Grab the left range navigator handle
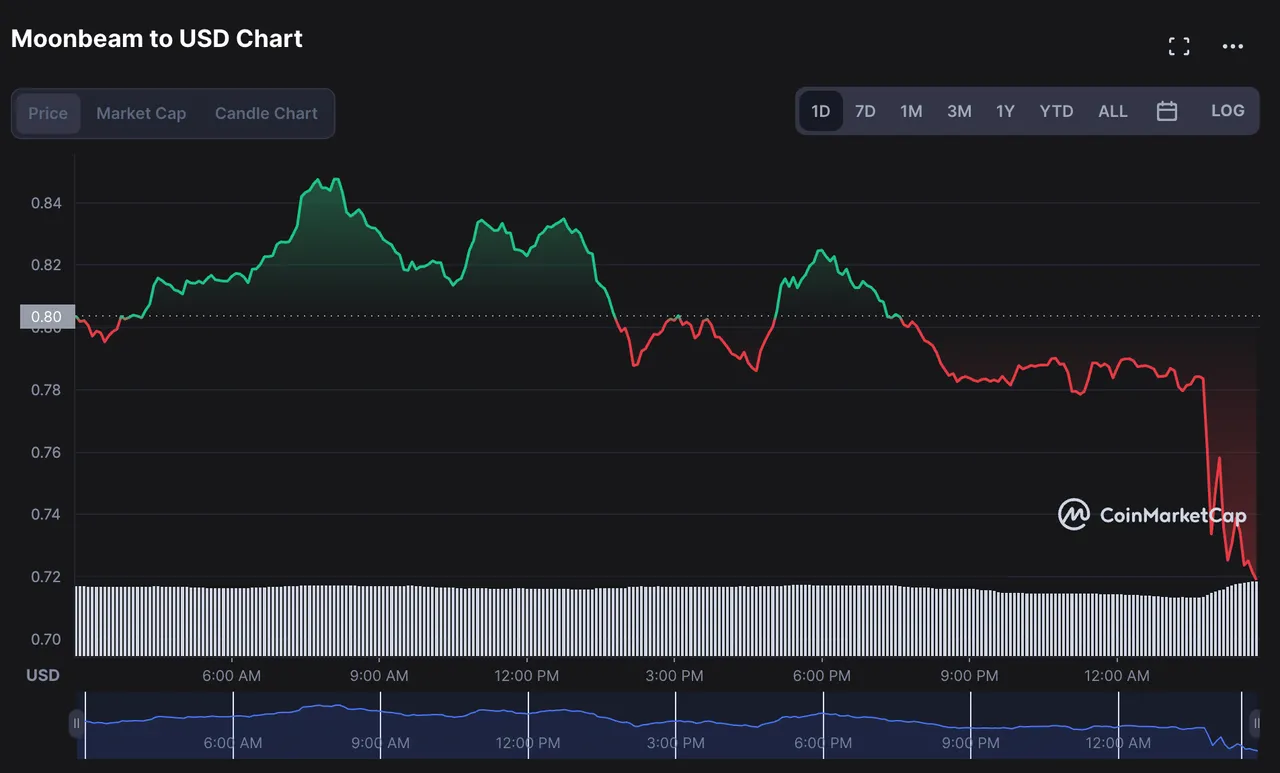The height and width of the screenshot is (773, 1280). [76, 723]
